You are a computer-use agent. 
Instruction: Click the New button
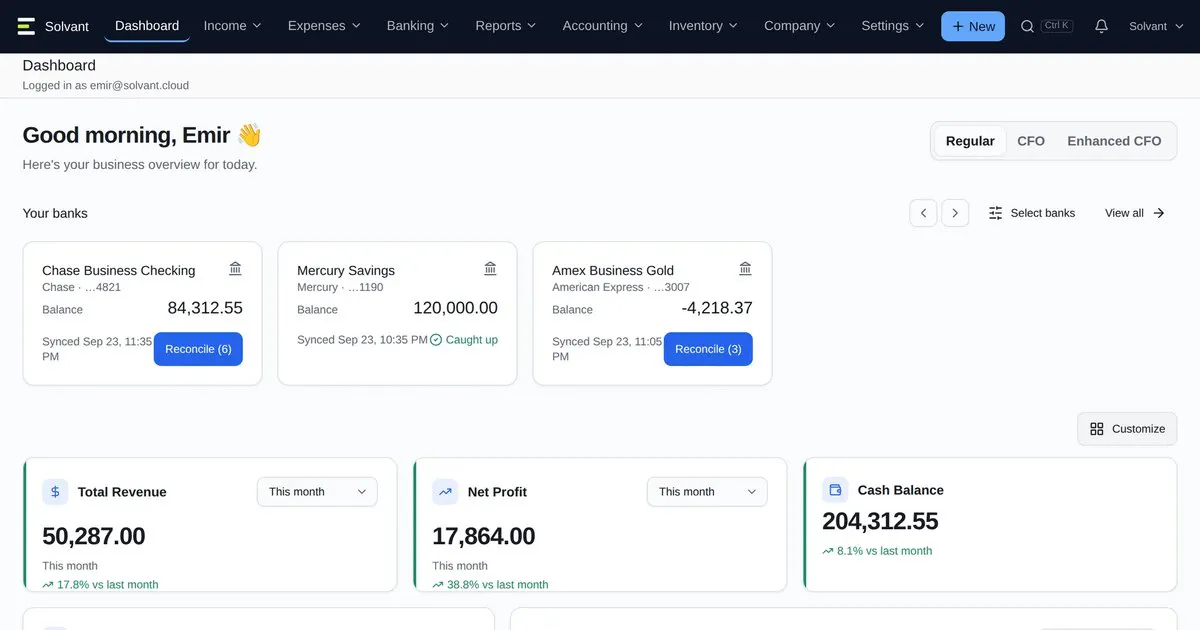973,26
